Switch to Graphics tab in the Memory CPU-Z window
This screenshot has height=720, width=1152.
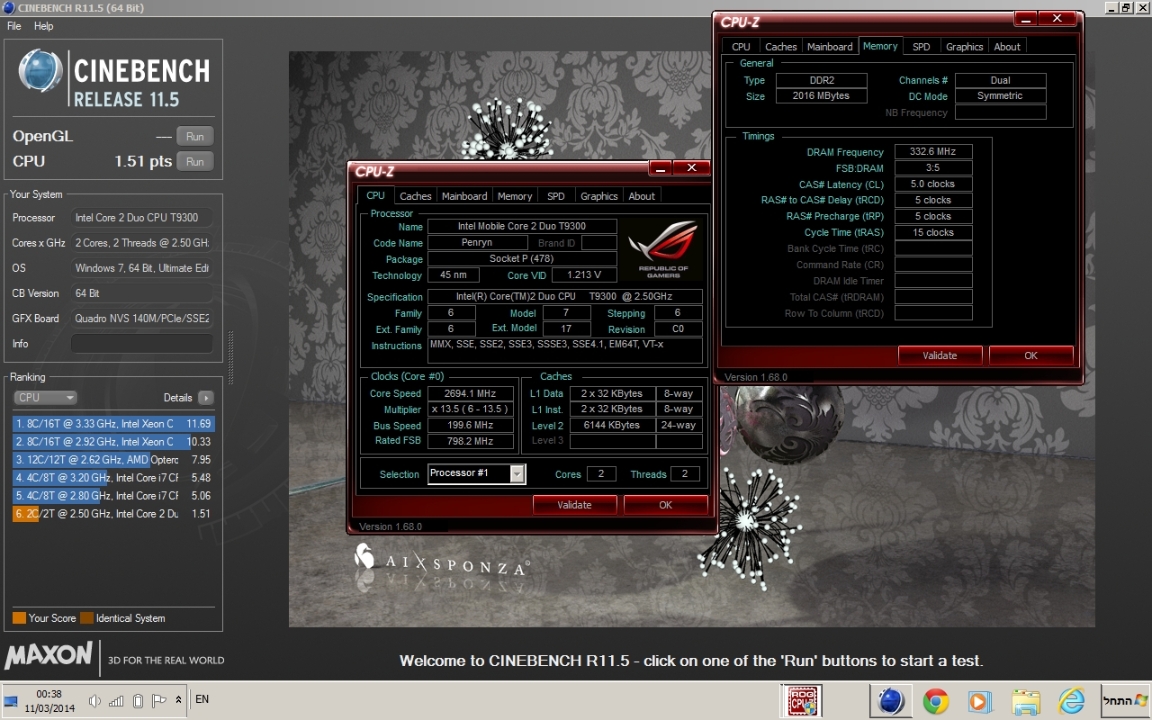click(965, 46)
